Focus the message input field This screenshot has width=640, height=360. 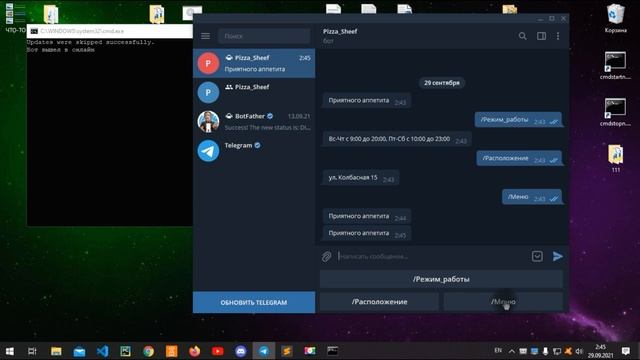[432, 256]
